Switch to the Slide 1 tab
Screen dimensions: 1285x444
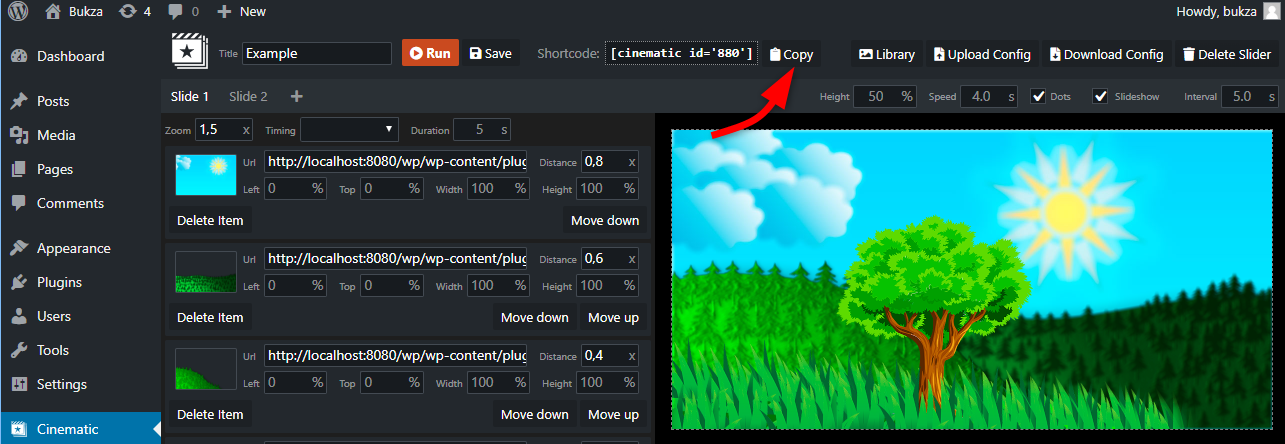point(190,97)
